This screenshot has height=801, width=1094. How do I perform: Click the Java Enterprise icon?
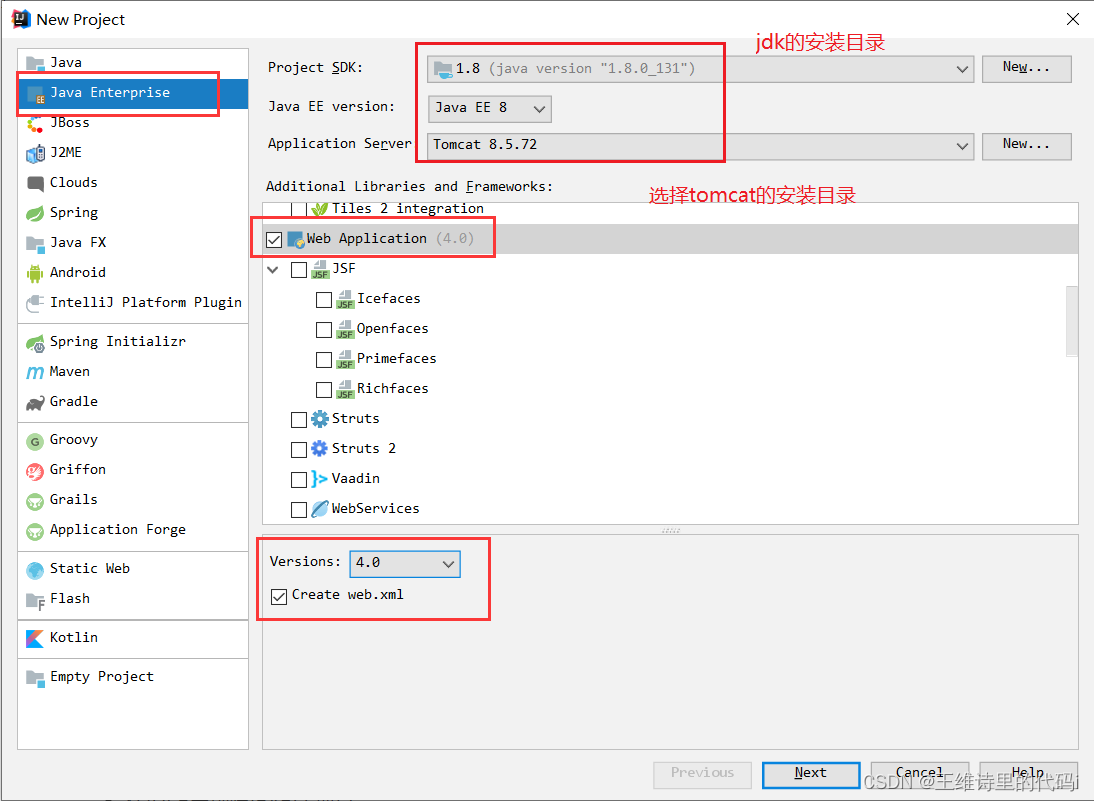click(35, 93)
